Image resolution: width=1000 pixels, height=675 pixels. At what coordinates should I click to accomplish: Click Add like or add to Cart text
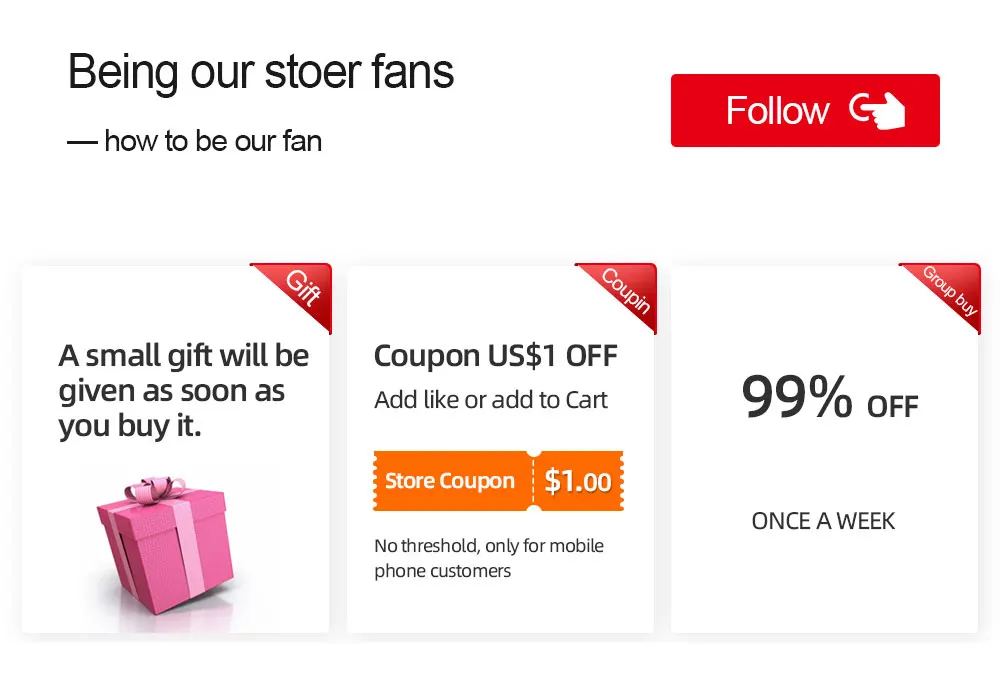(x=491, y=400)
